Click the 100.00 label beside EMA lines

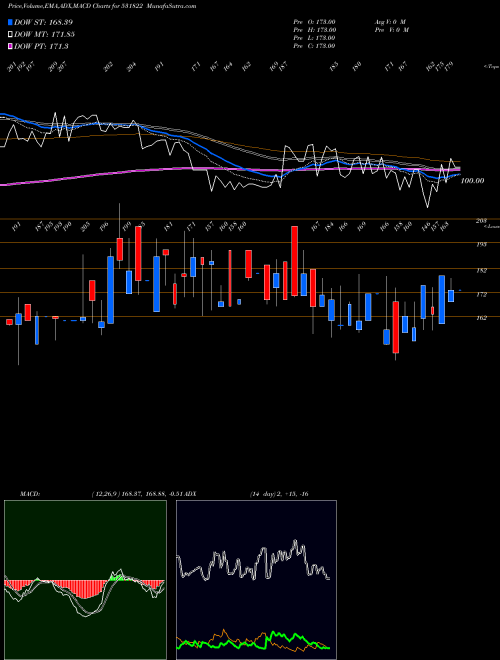coord(472,181)
